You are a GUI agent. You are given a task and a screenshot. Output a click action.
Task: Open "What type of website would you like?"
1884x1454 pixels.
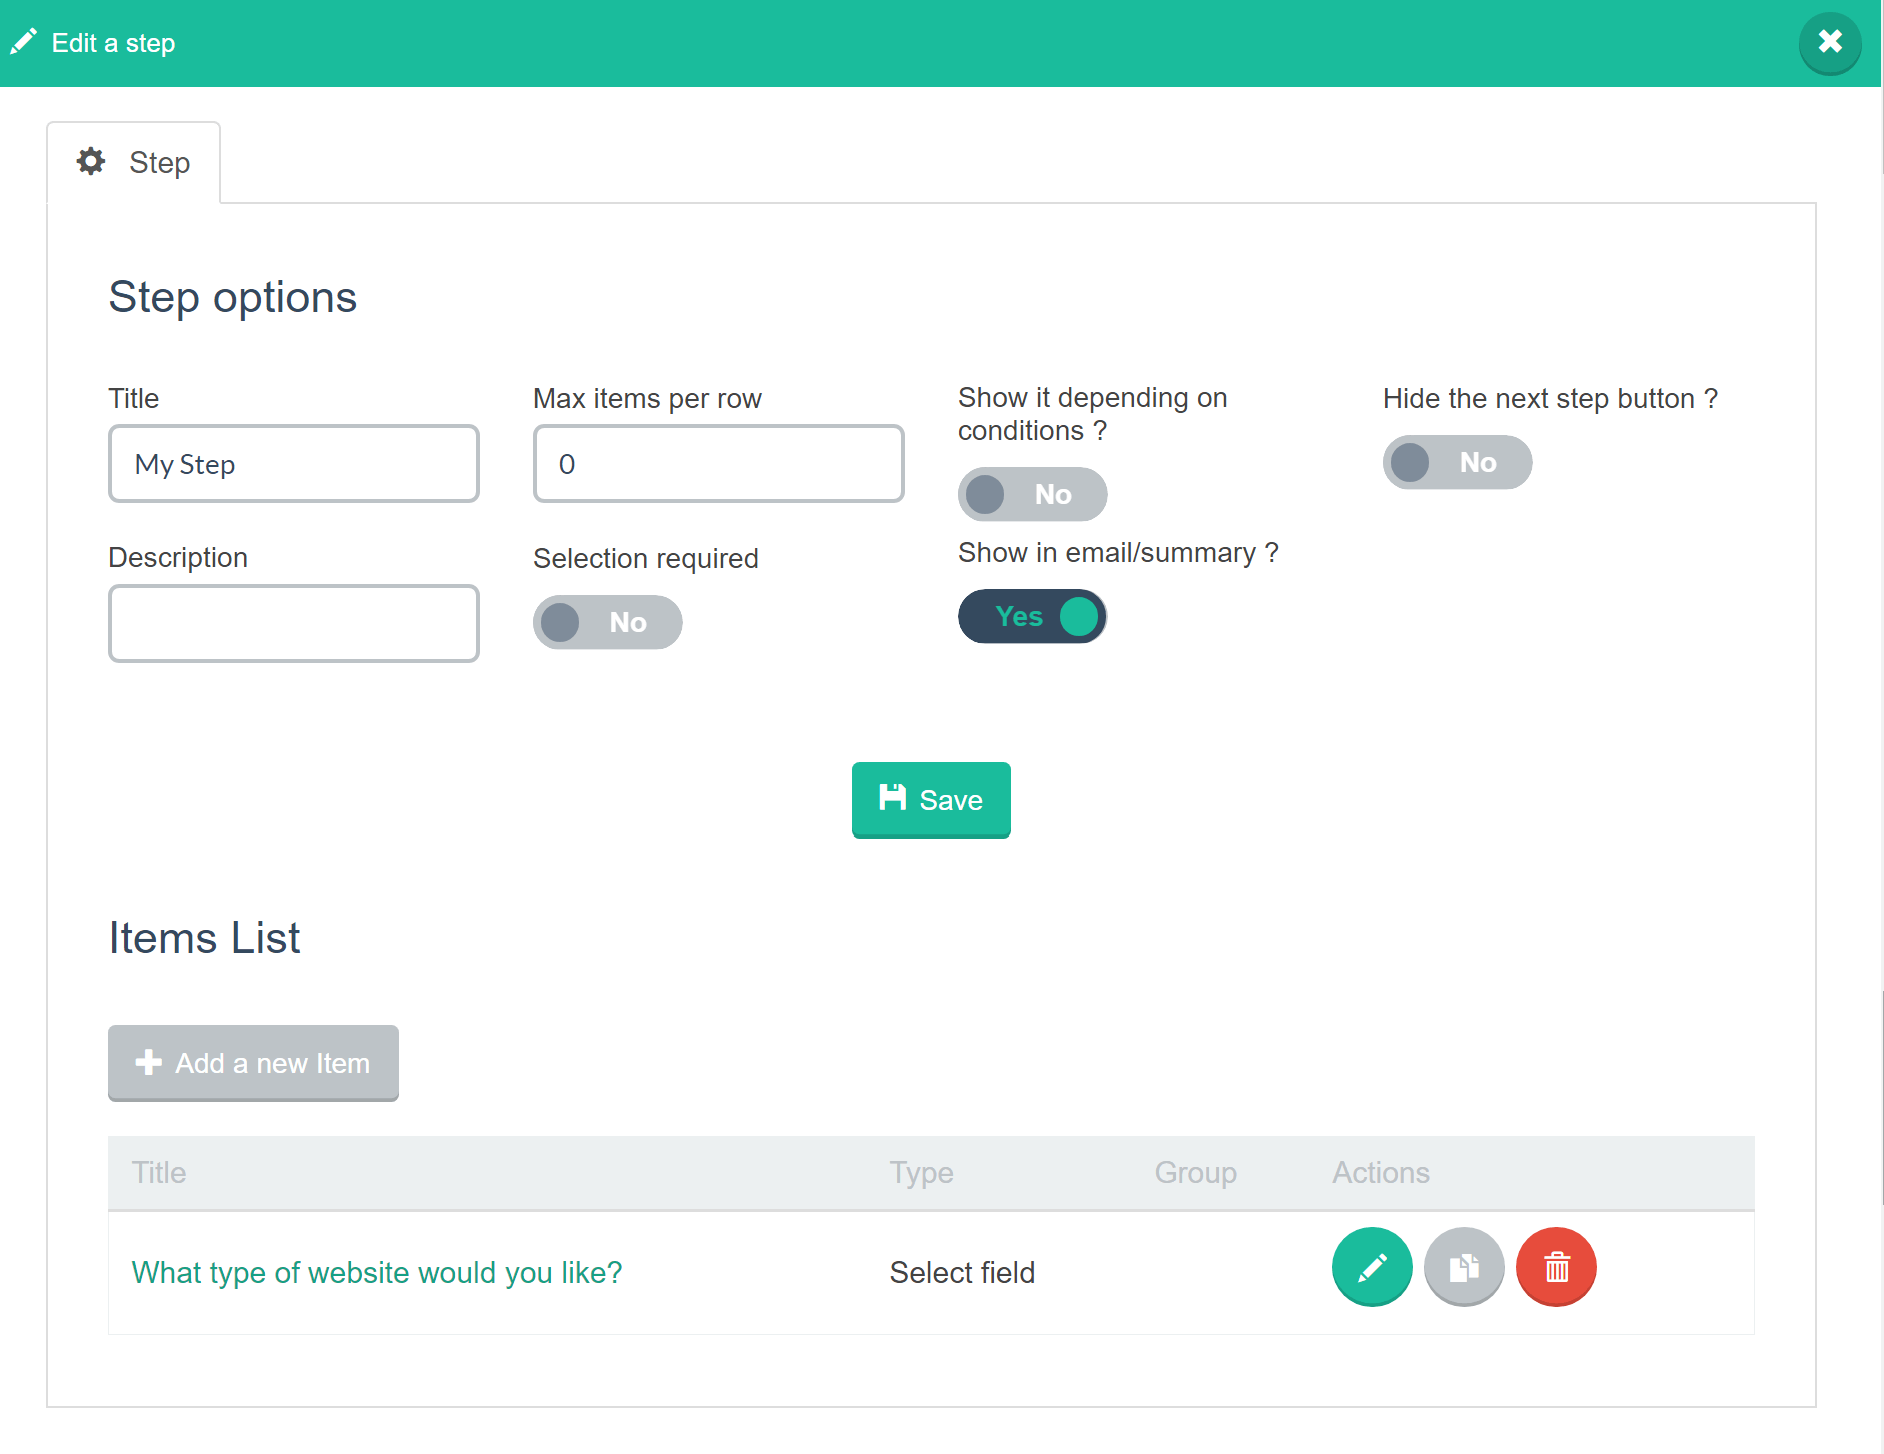tap(377, 1271)
